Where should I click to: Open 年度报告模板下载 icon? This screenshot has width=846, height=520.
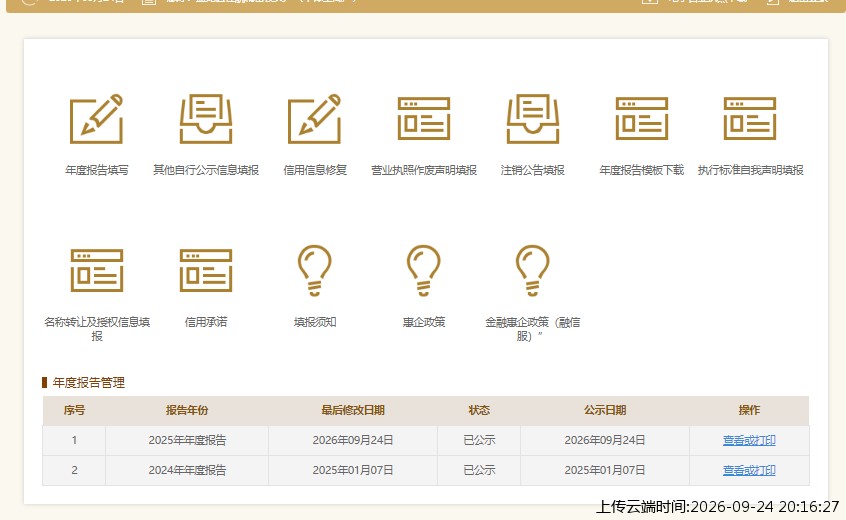642,119
